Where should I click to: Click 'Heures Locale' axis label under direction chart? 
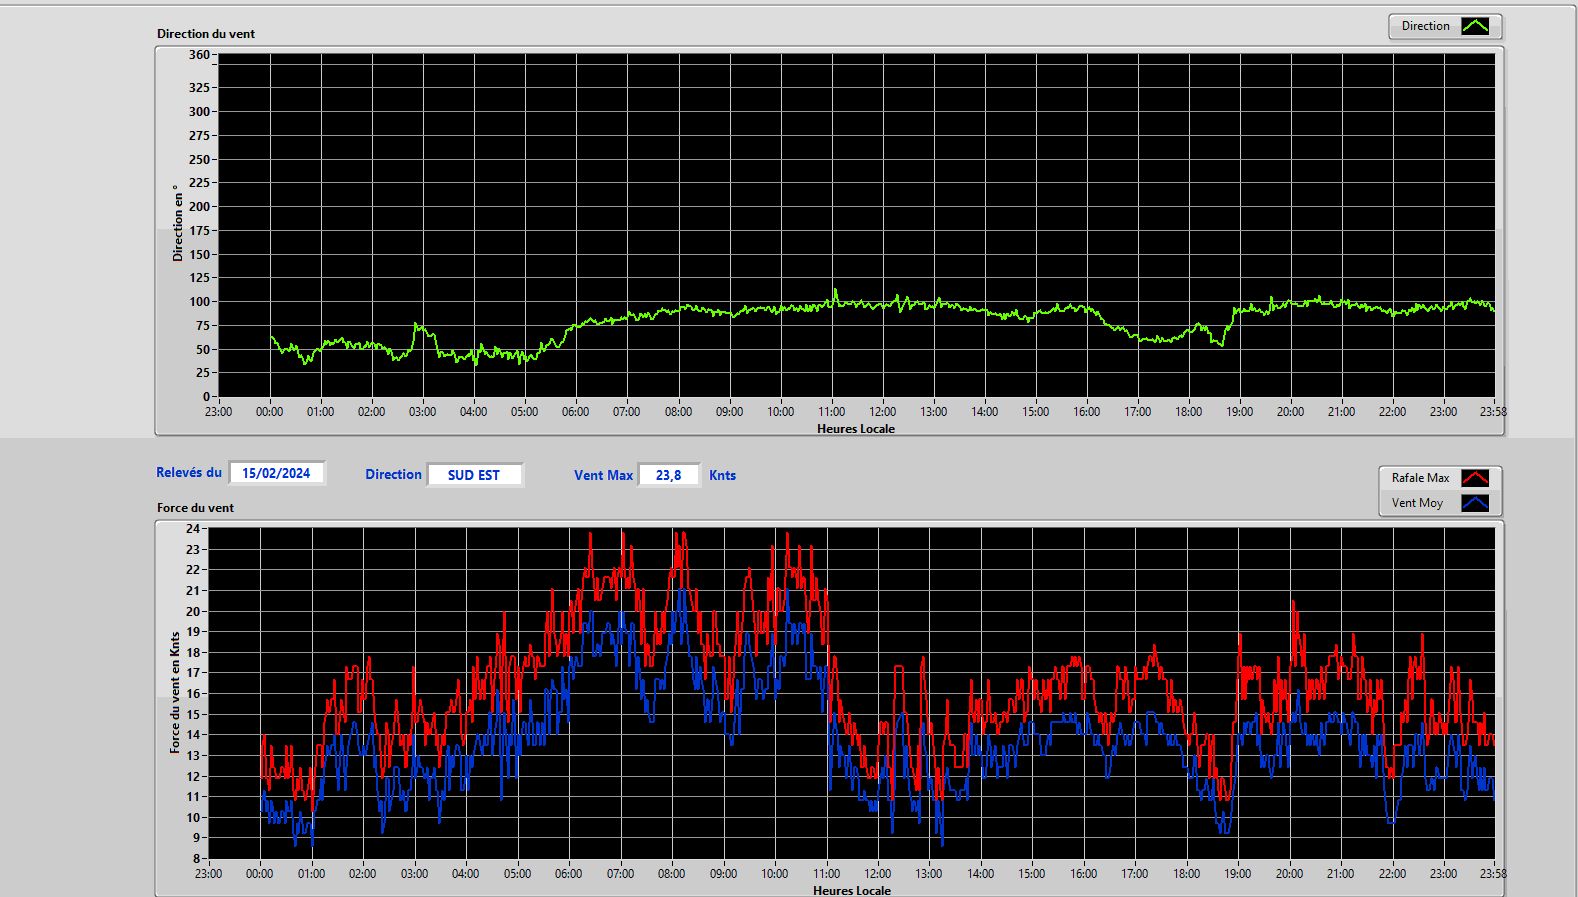click(856, 429)
